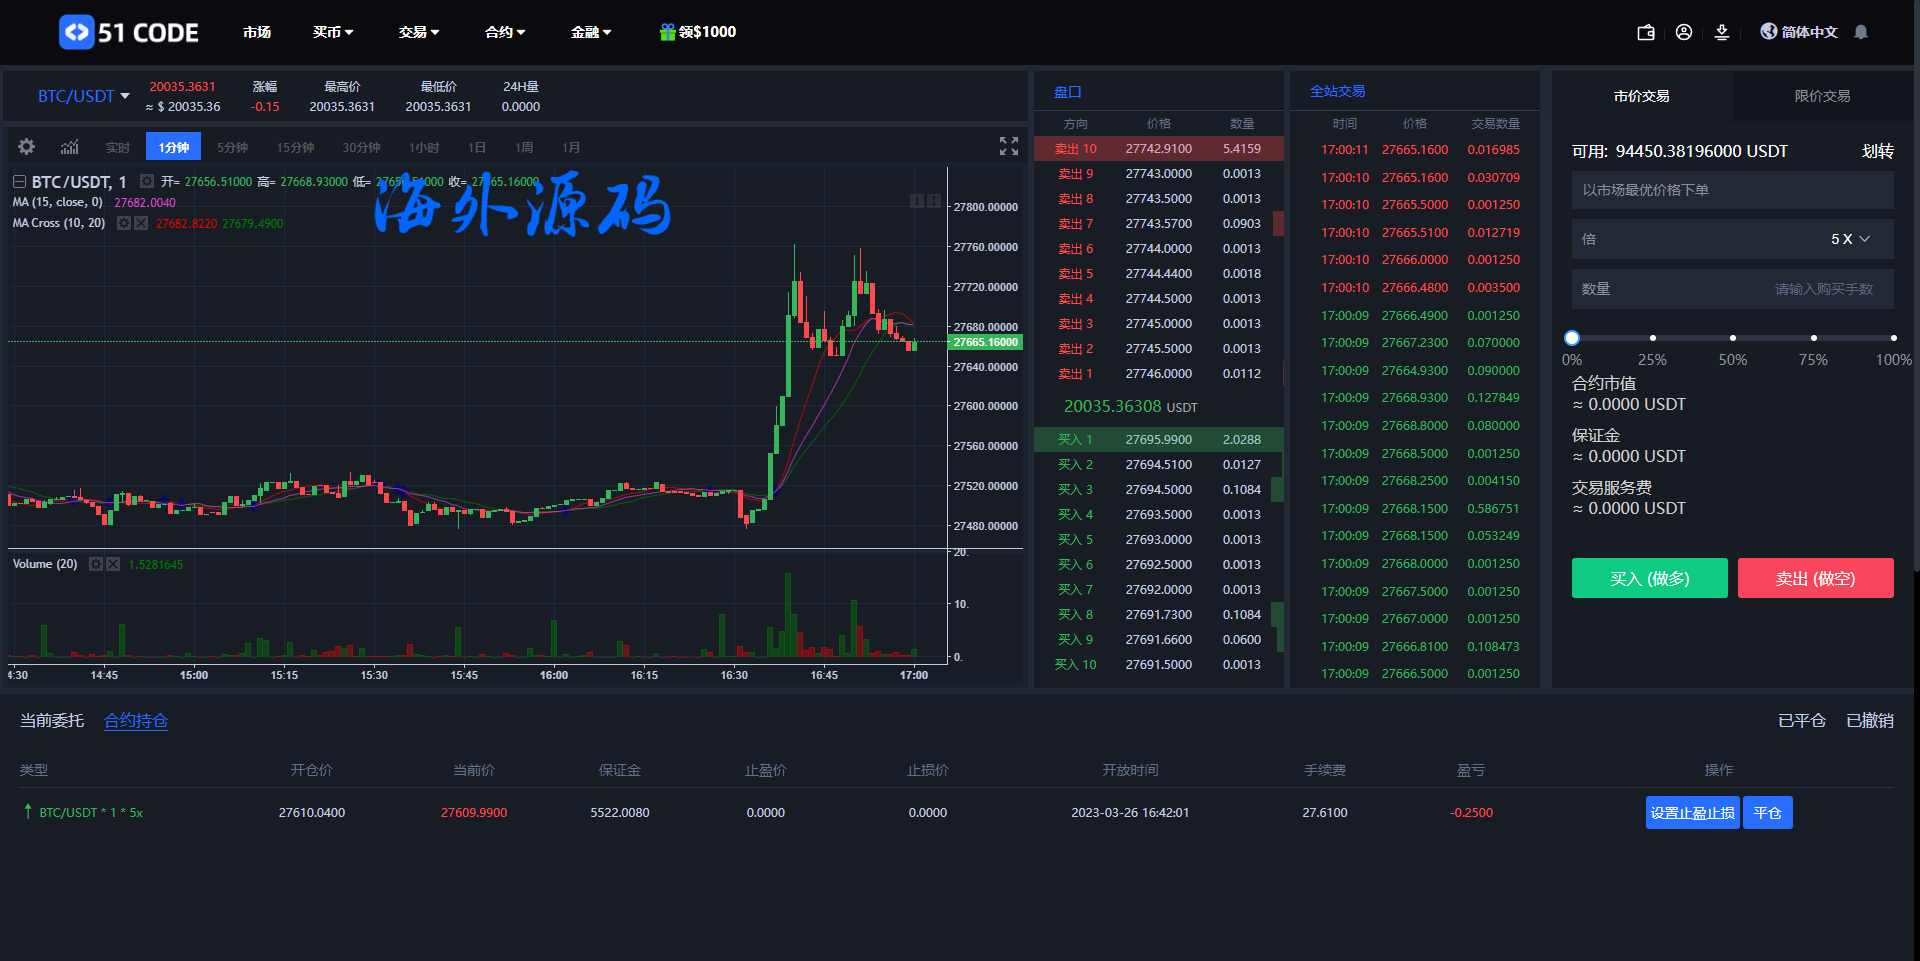Open the 合约 menu dropdown
The width and height of the screenshot is (1920, 961).
505,32
